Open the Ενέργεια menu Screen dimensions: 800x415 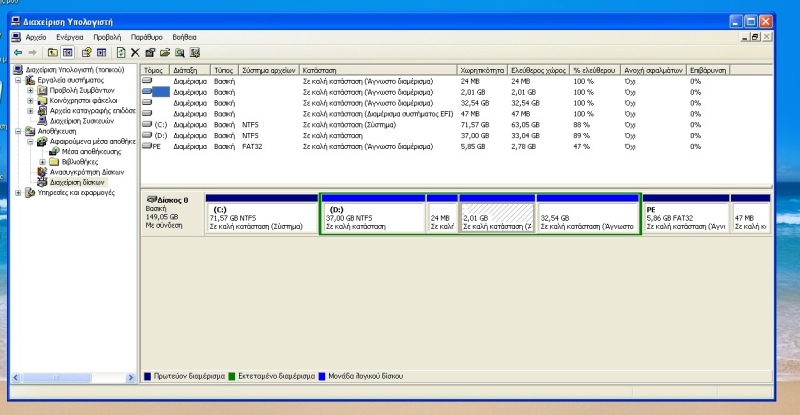pos(69,37)
